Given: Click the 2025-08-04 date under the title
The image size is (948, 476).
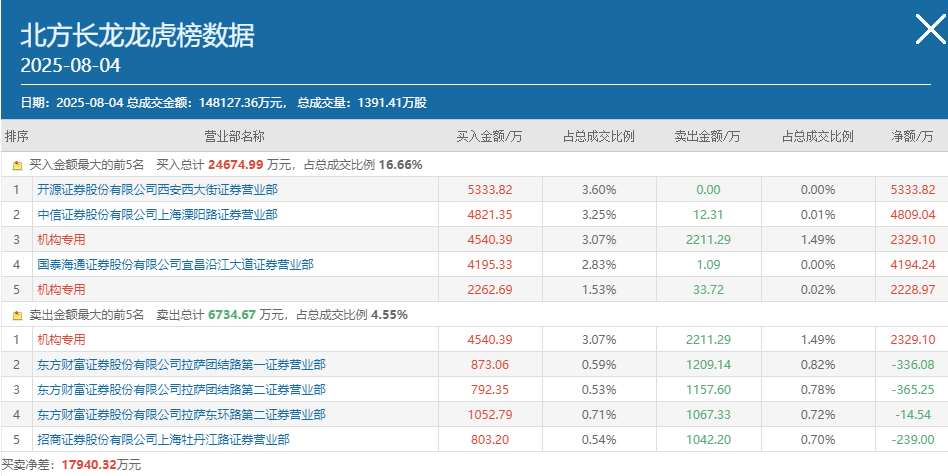Looking at the screenshot, I should pos(71,65).
